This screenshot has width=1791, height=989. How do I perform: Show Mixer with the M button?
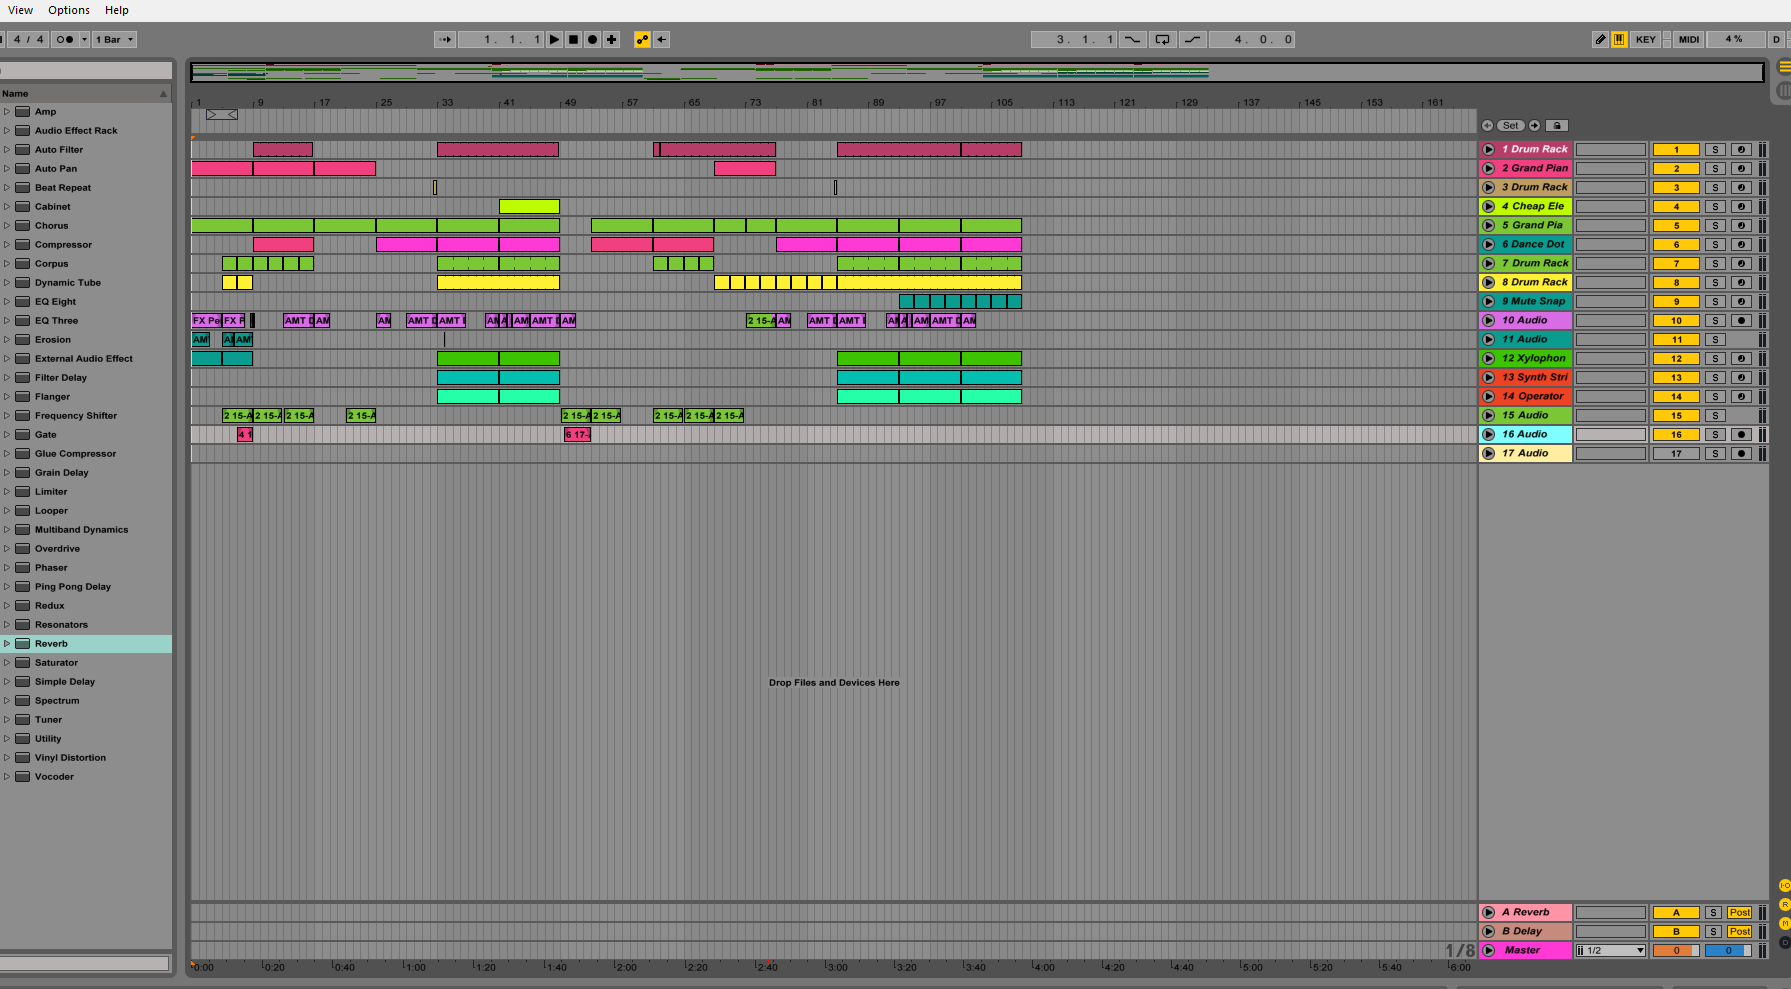[x=1785, y=924]
